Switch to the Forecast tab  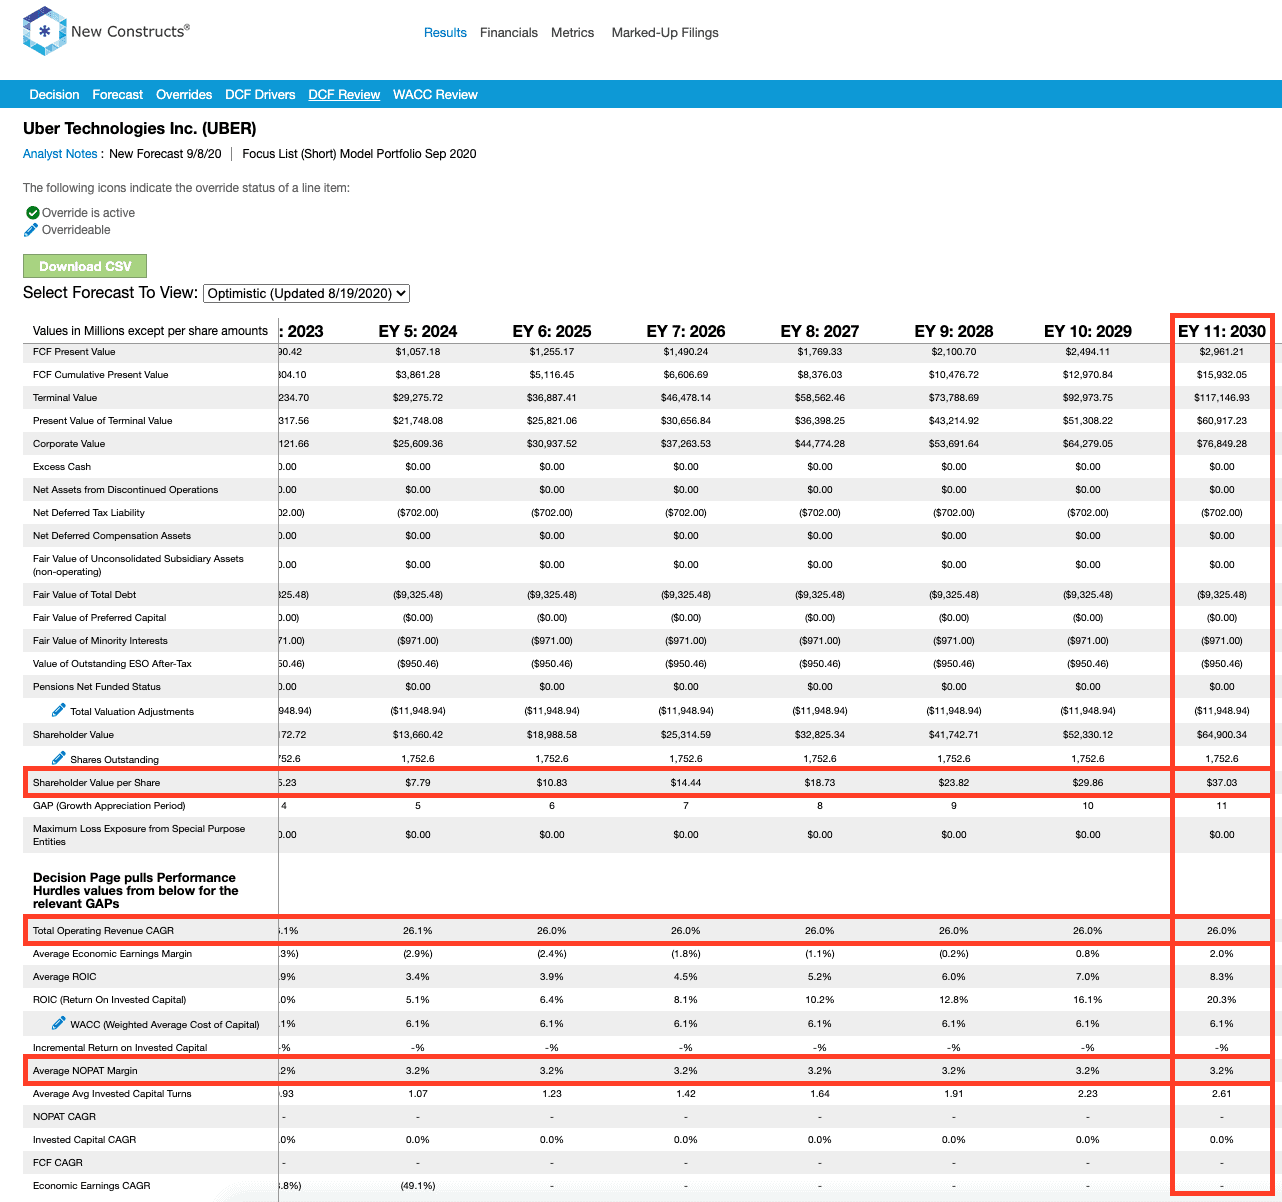tap(118, 94)
